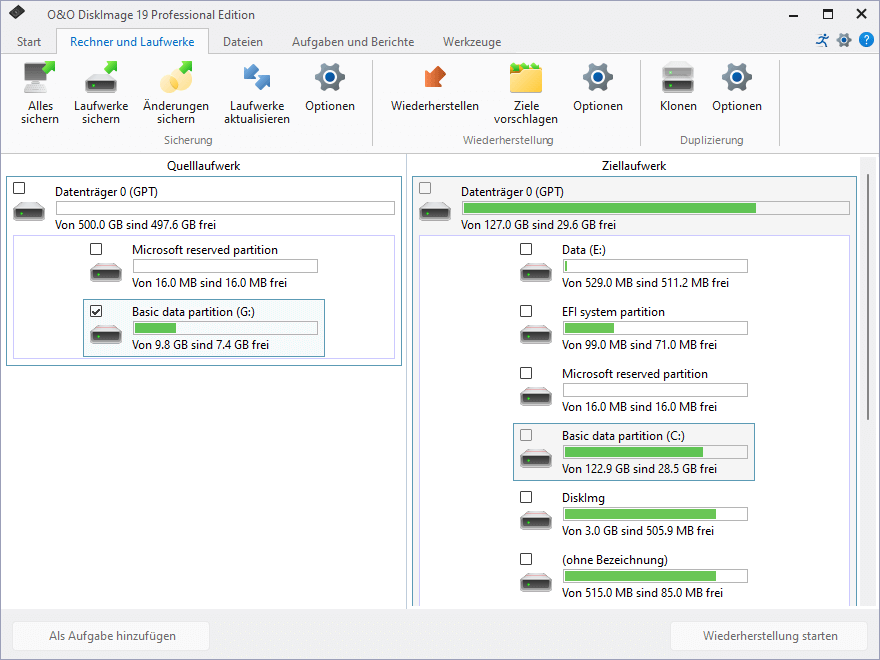Open Optionen gear in Duplizierung group
Screen dimensions: 880x660
coord(737,77)
